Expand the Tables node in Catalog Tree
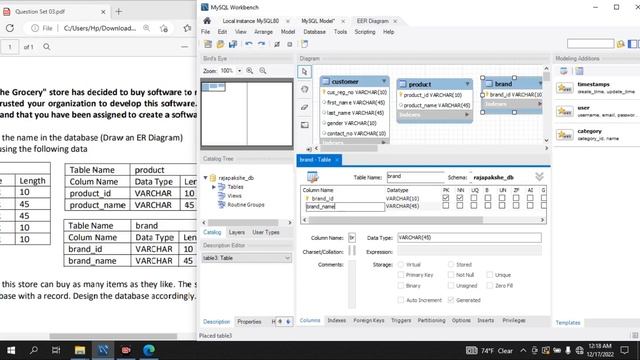Screen dimensions: 640x360 click(213, 187)
